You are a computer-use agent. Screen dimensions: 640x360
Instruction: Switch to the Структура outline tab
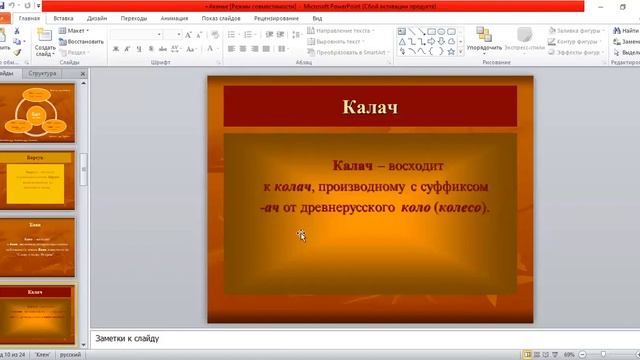click(42, 73)
